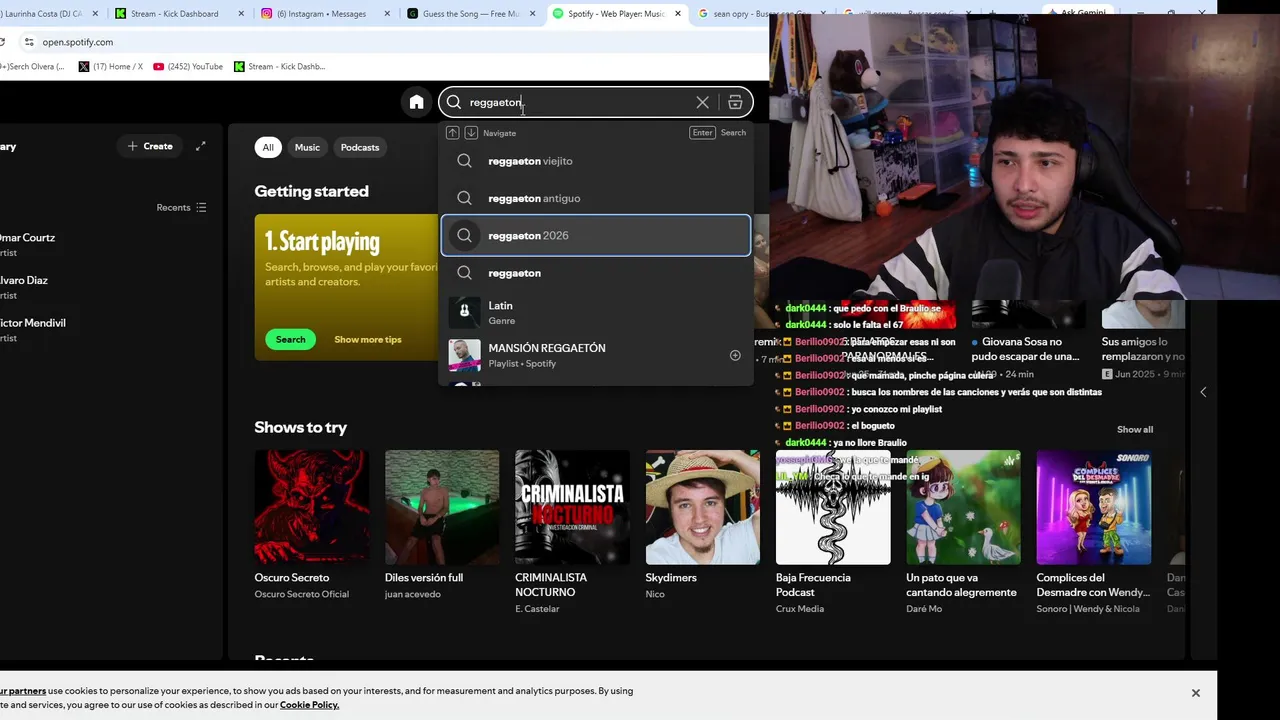Open Diles versión full show thumbnail
This screenshot has width=1280, height=720.
coord(442,507)
